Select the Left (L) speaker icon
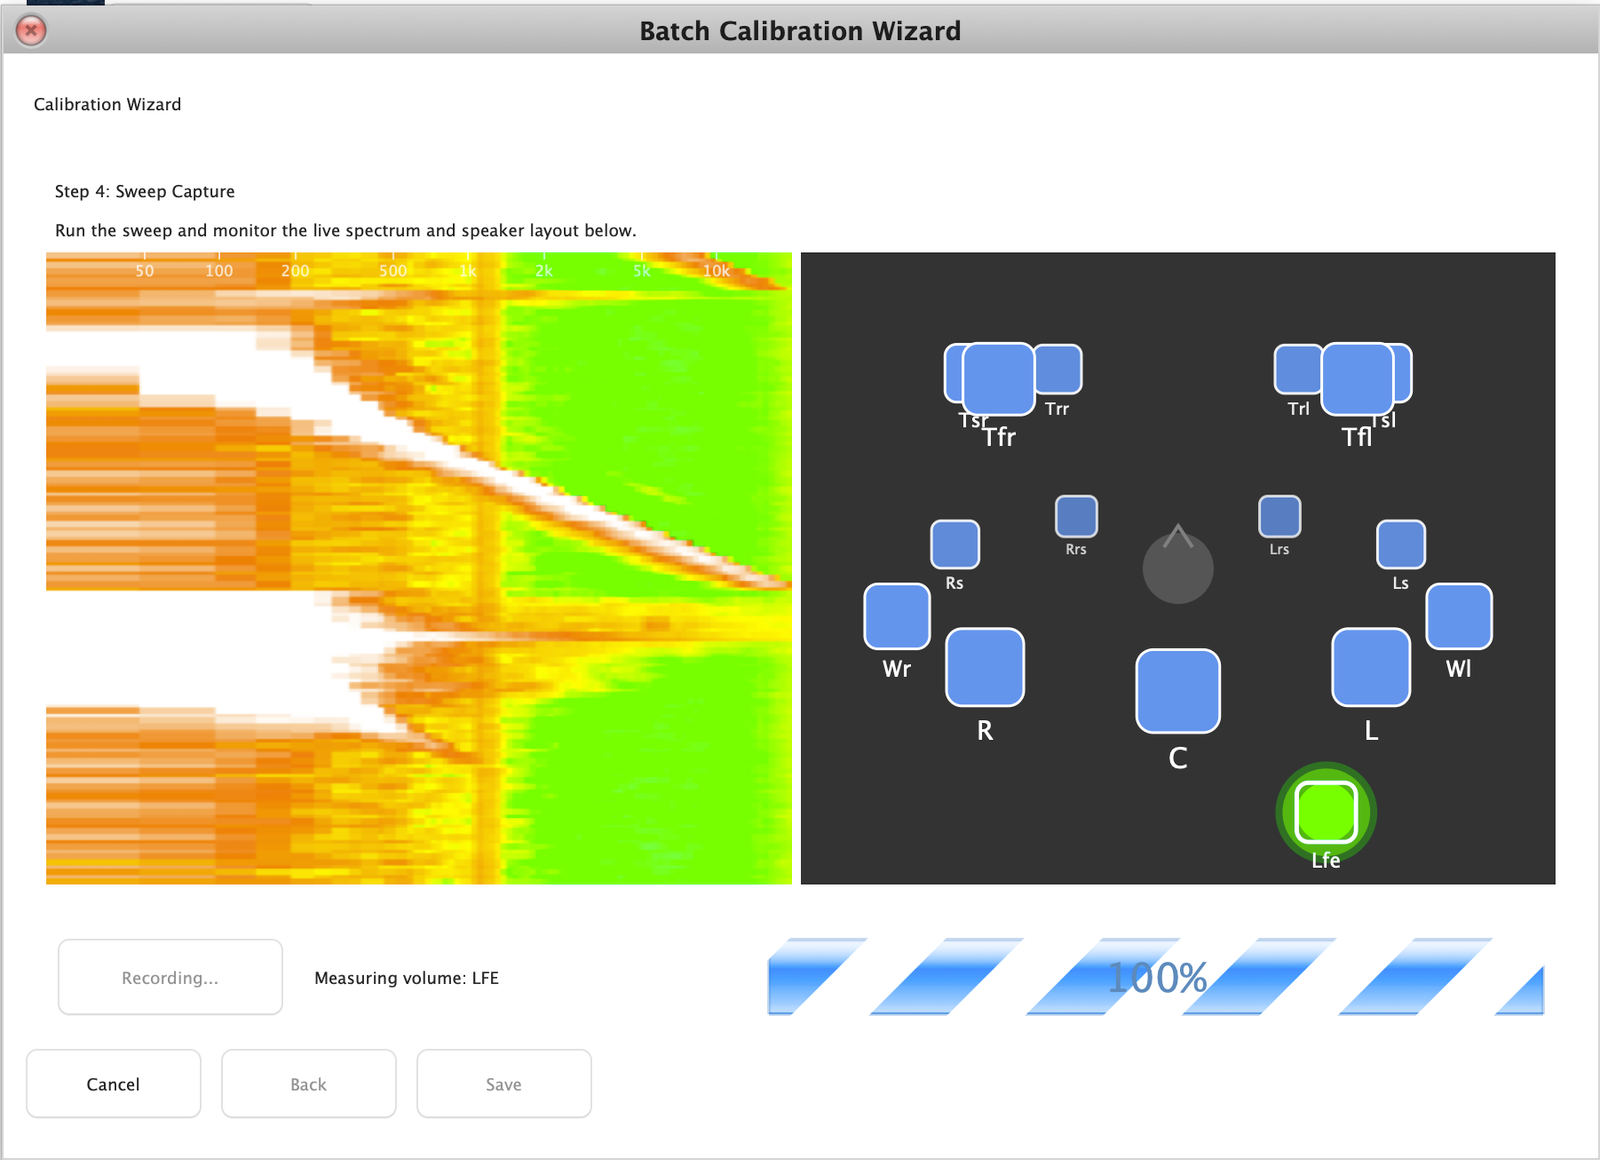This screenshot has height=1160, width=1600. (1370, 667)
